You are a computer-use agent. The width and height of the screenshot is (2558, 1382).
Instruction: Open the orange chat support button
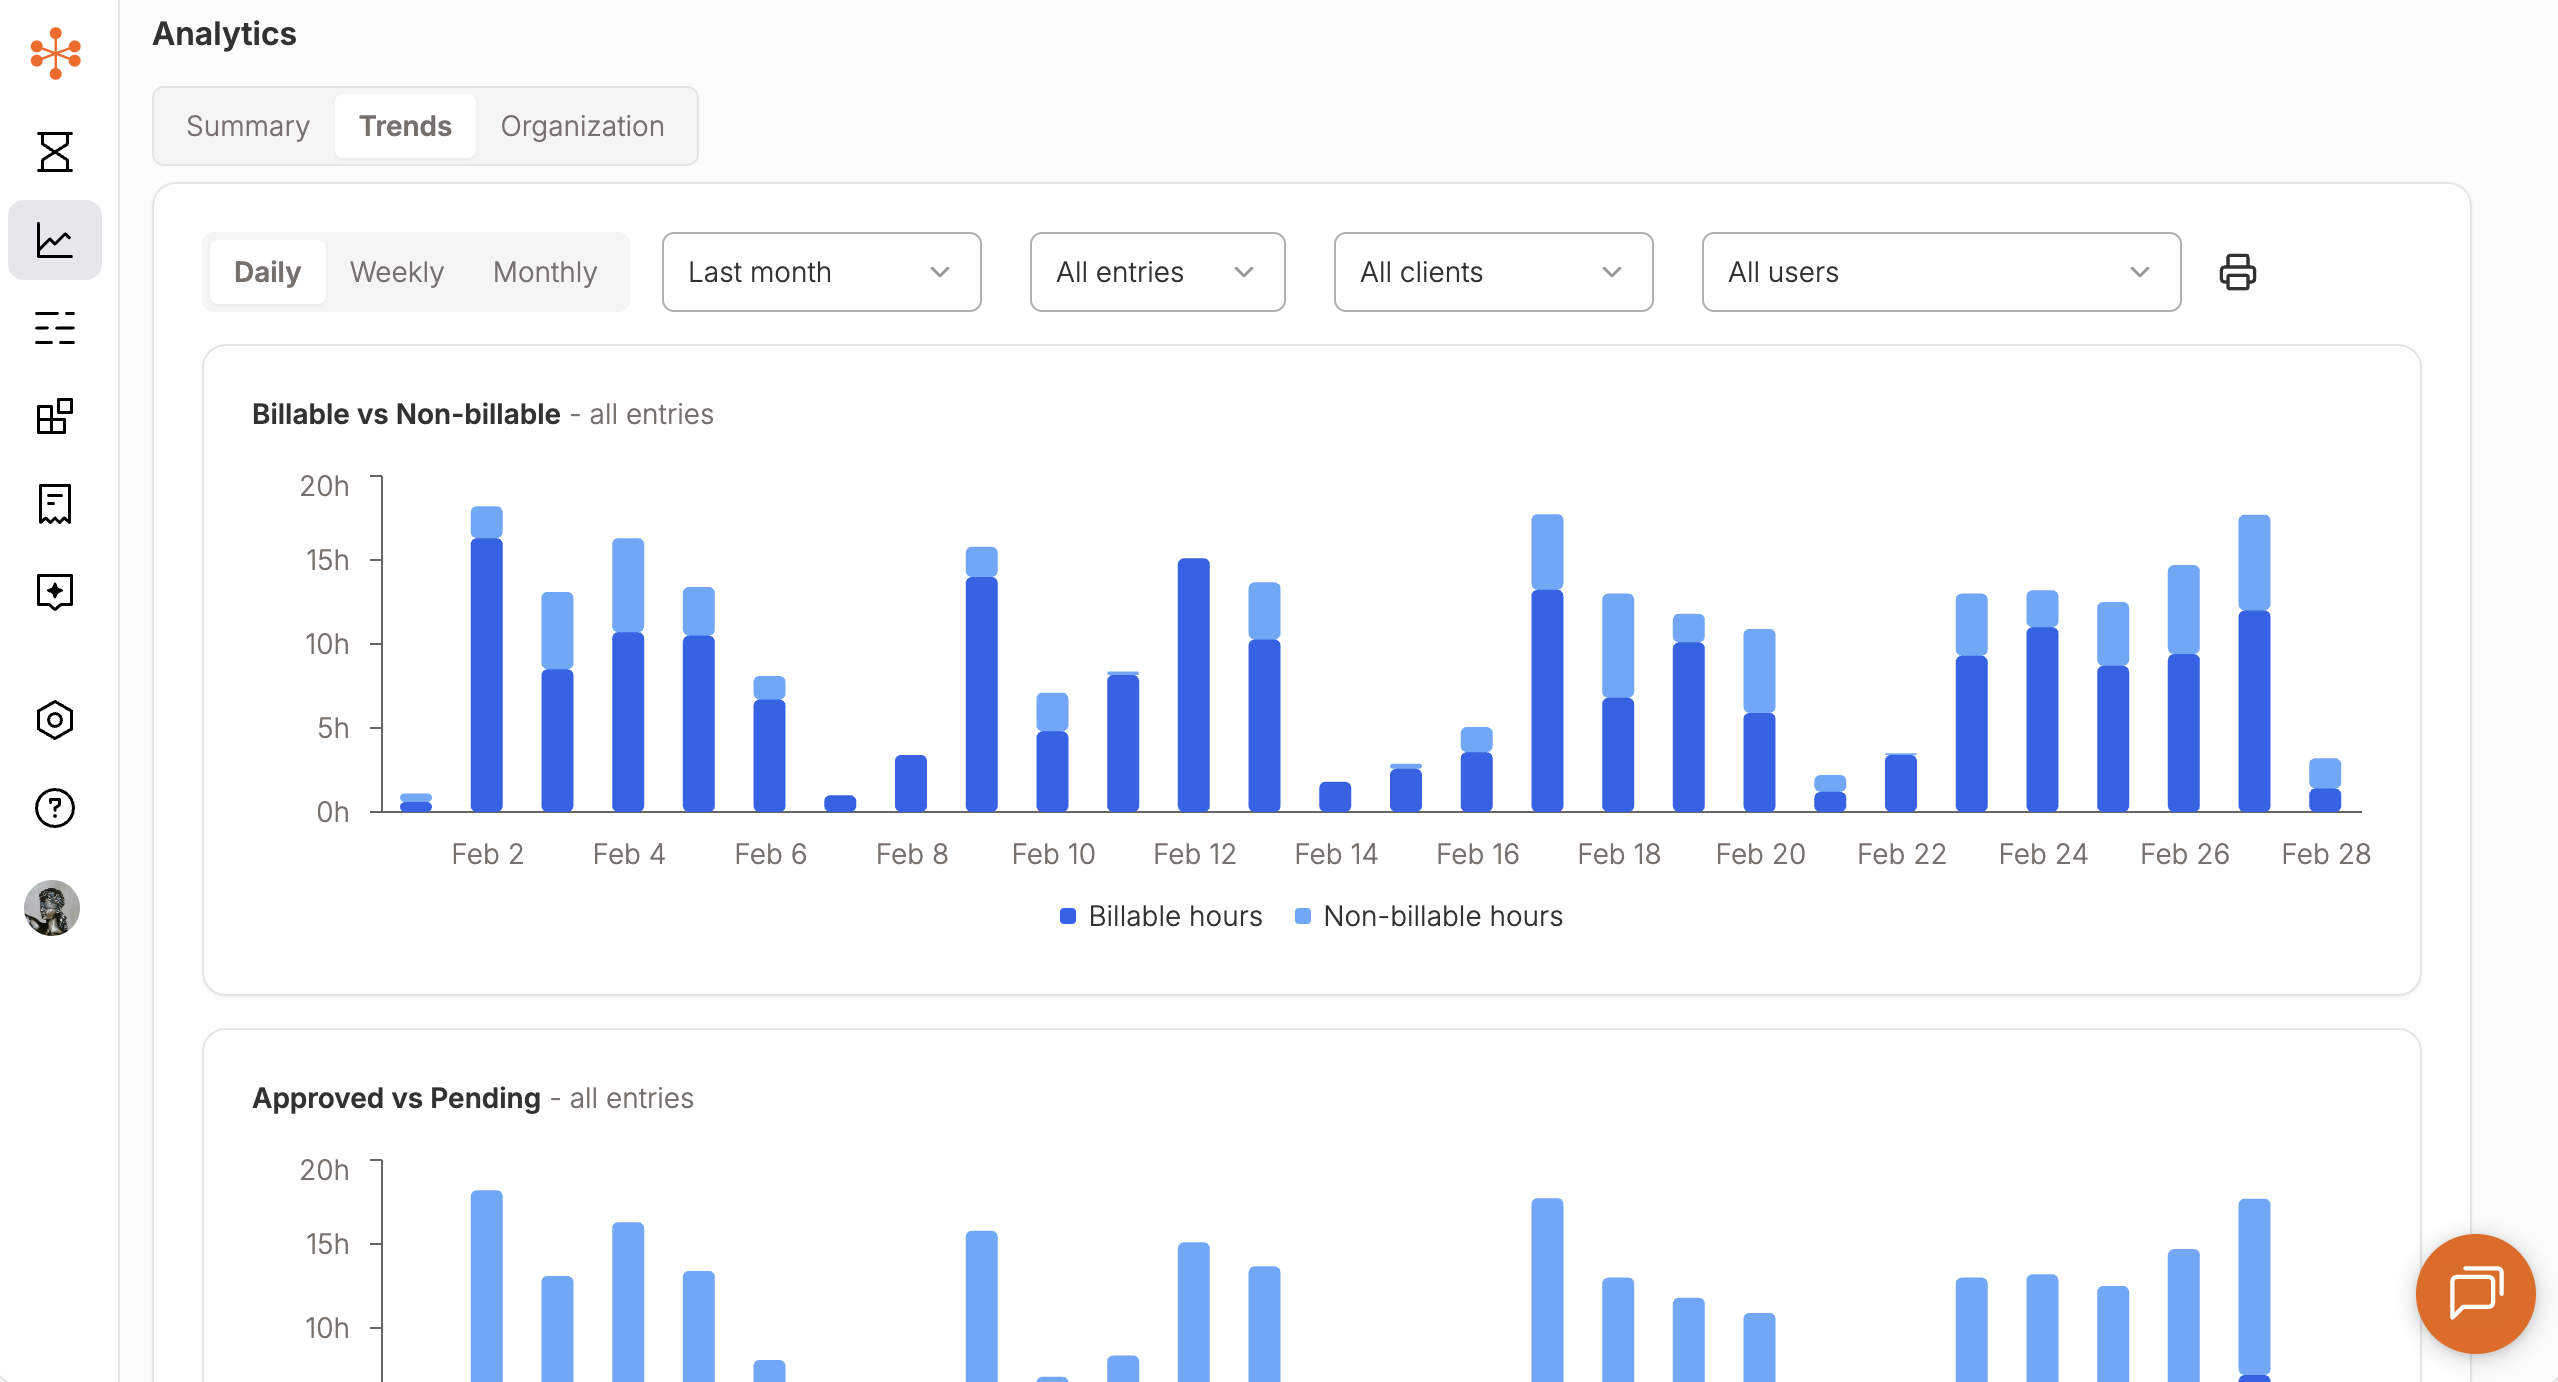pos(2475,1293)
